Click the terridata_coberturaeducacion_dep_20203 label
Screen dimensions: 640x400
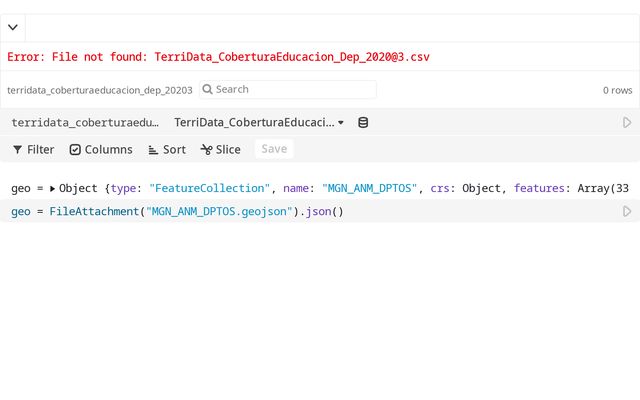click(x=100, y=90)
